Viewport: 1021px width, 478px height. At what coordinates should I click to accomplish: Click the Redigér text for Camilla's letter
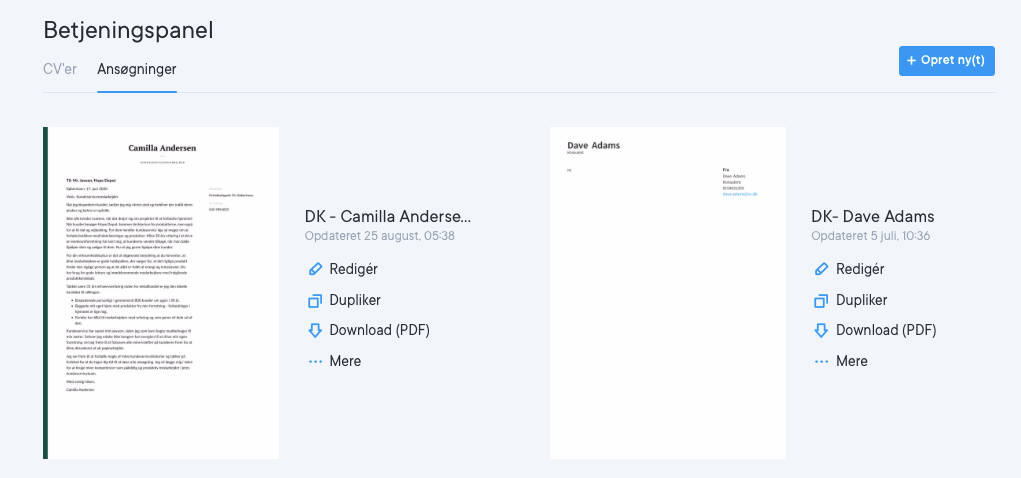point(356,269)
